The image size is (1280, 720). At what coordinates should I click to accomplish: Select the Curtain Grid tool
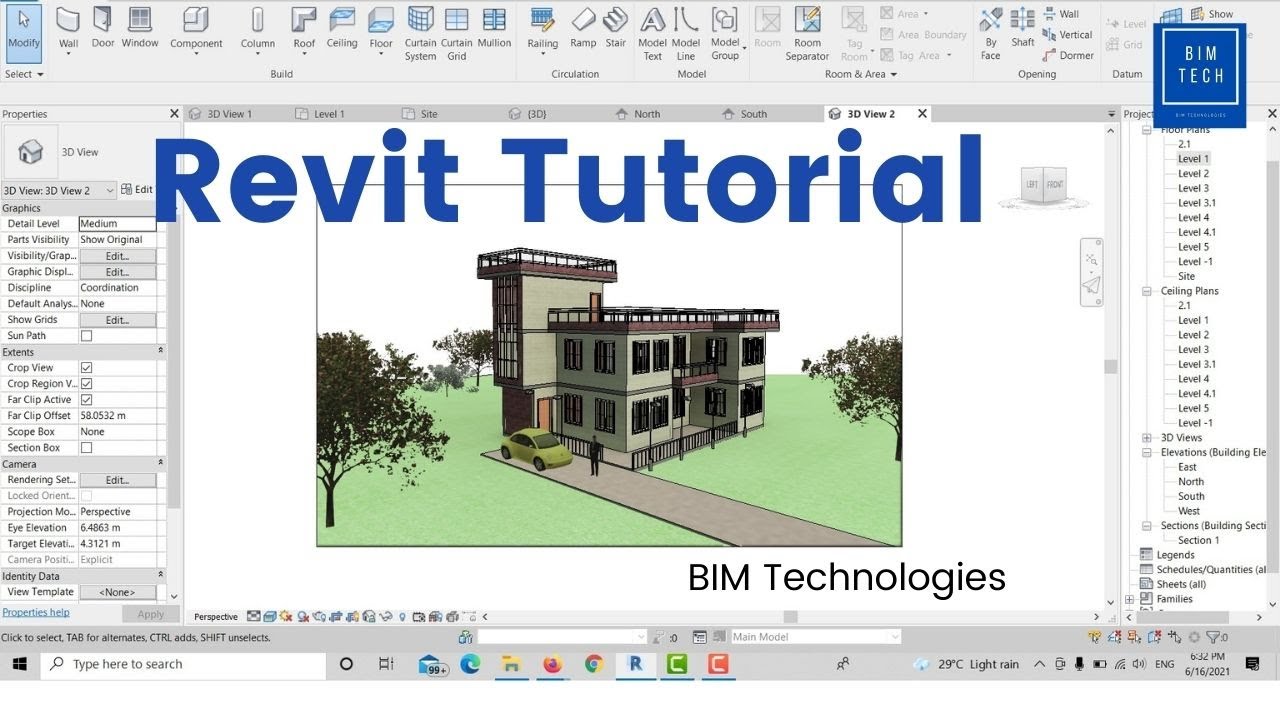457,33
